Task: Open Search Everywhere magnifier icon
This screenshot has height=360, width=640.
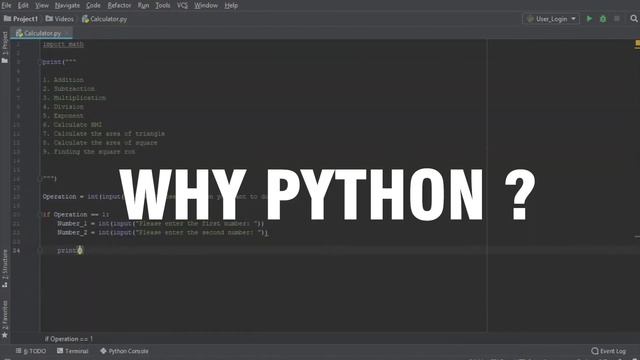Action: [x=634, y=19]
